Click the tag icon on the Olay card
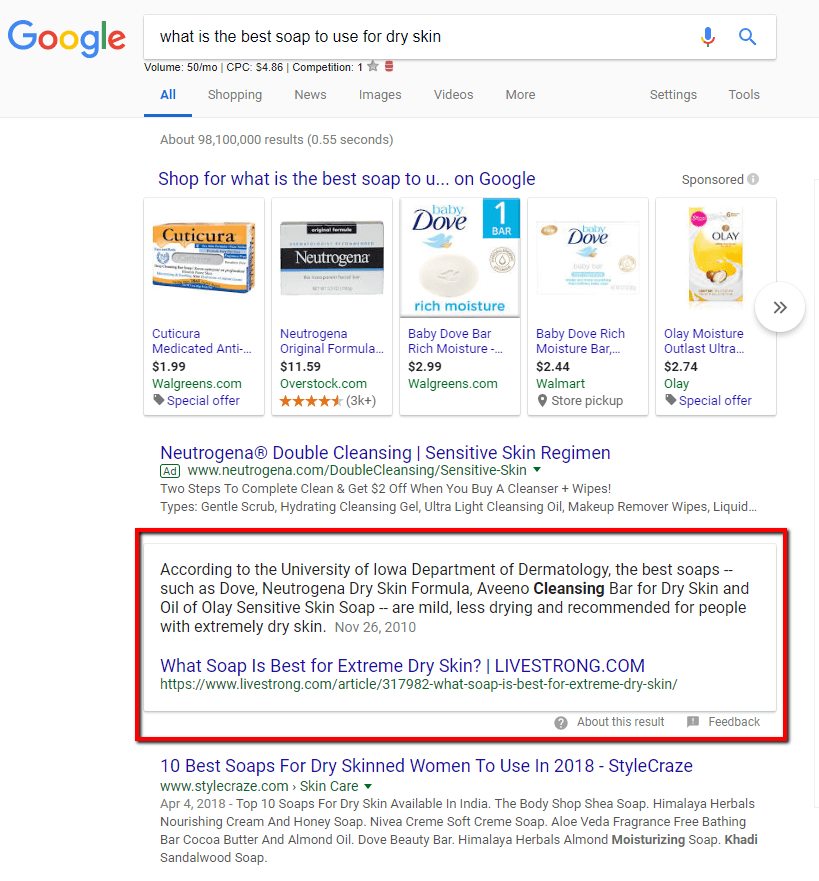 click(671, 399)
